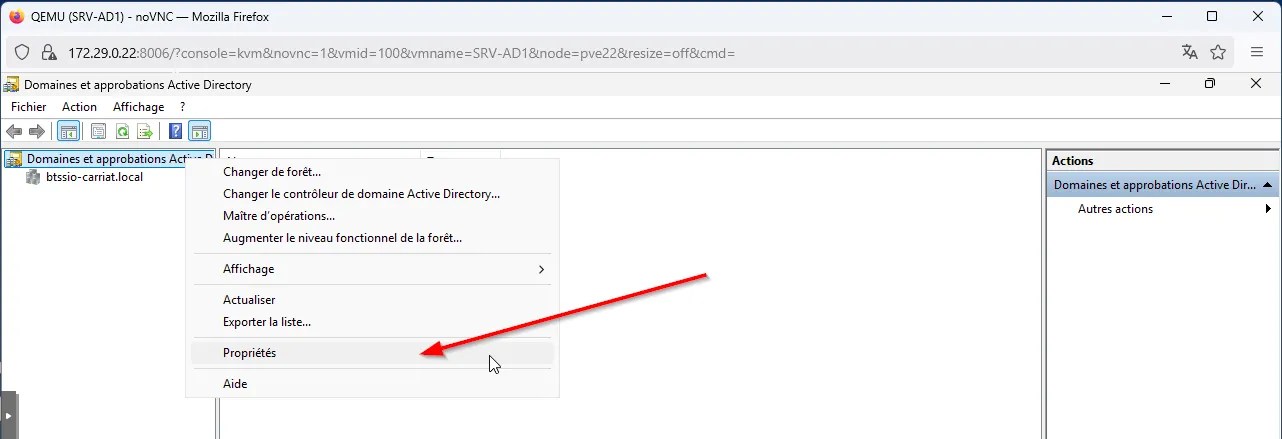Click the Back arrow in MMC toolbar
The width and height of the screenshot is (1282, 439).
click(14, 131)
